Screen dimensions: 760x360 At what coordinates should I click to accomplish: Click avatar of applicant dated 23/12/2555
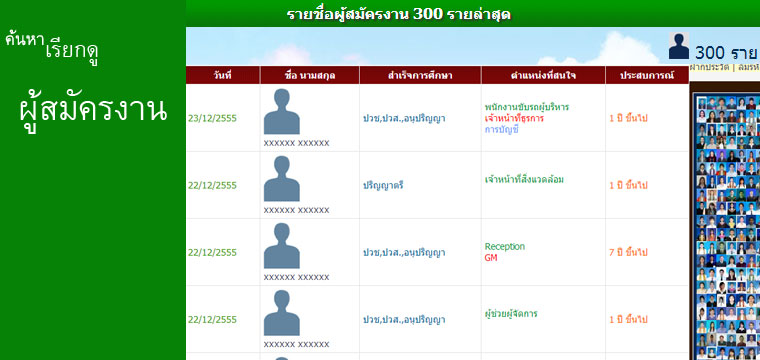(x=282, y=111)
